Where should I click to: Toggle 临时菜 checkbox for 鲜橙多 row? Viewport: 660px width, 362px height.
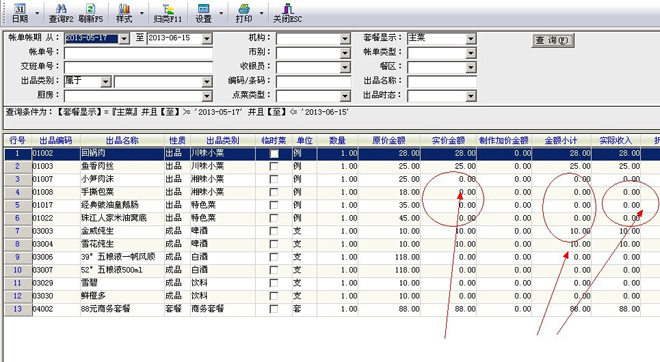point(274,296)
